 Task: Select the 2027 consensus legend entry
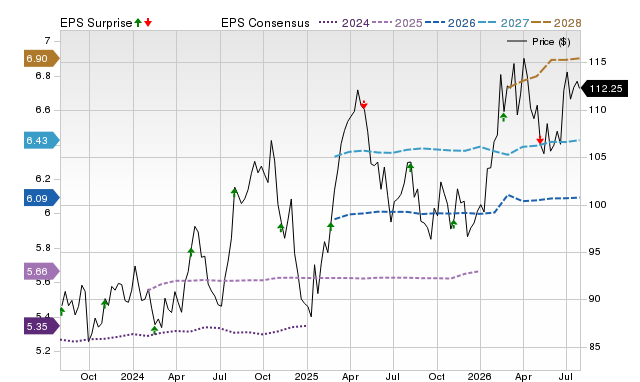[x=503, y=23]
